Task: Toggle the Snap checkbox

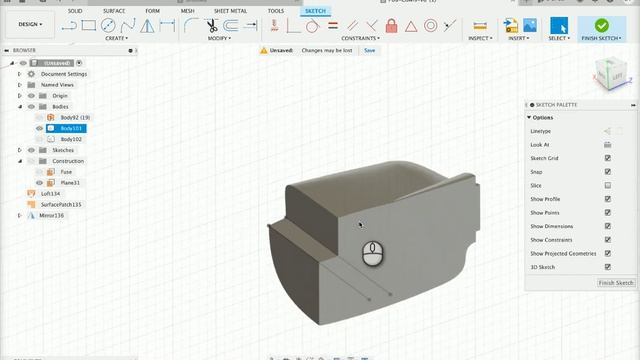Action: click(608, 172)
